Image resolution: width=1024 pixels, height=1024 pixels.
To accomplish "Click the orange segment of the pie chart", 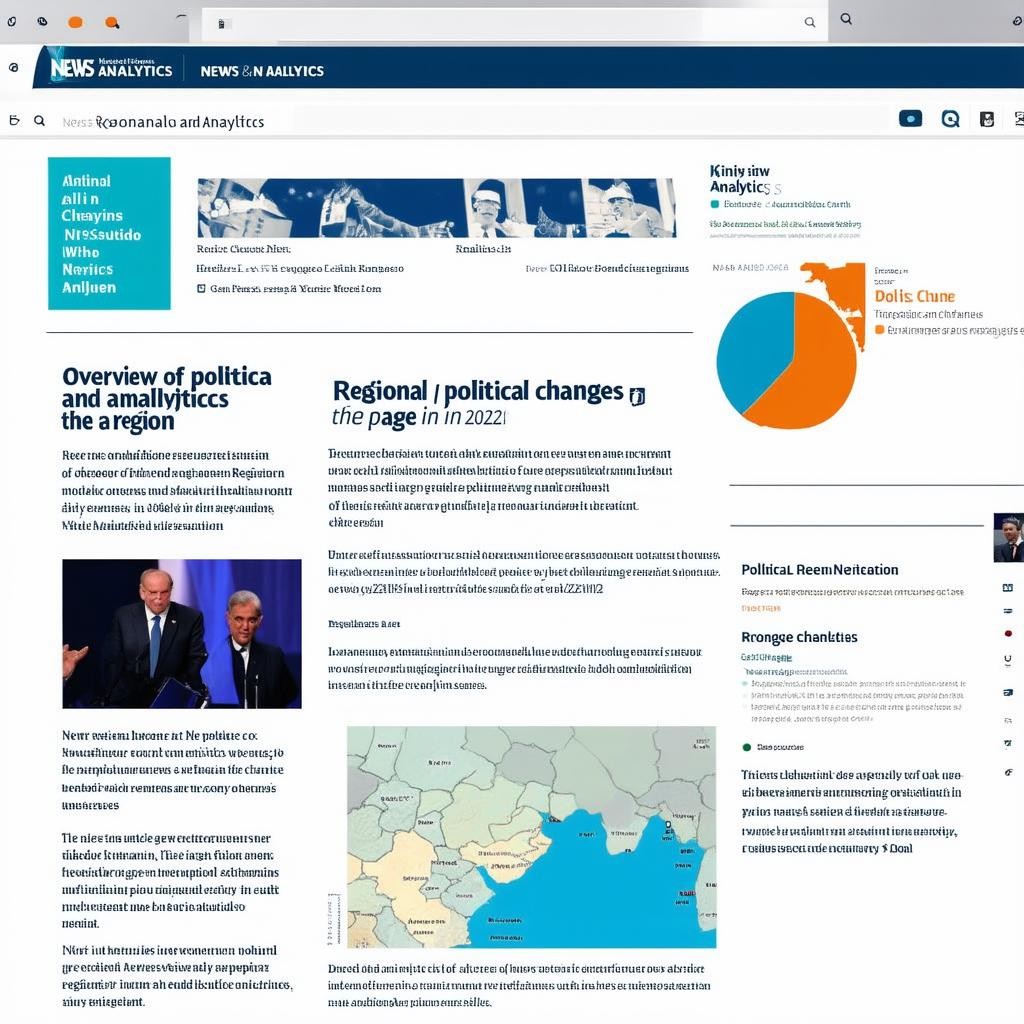I will (810, 370).
